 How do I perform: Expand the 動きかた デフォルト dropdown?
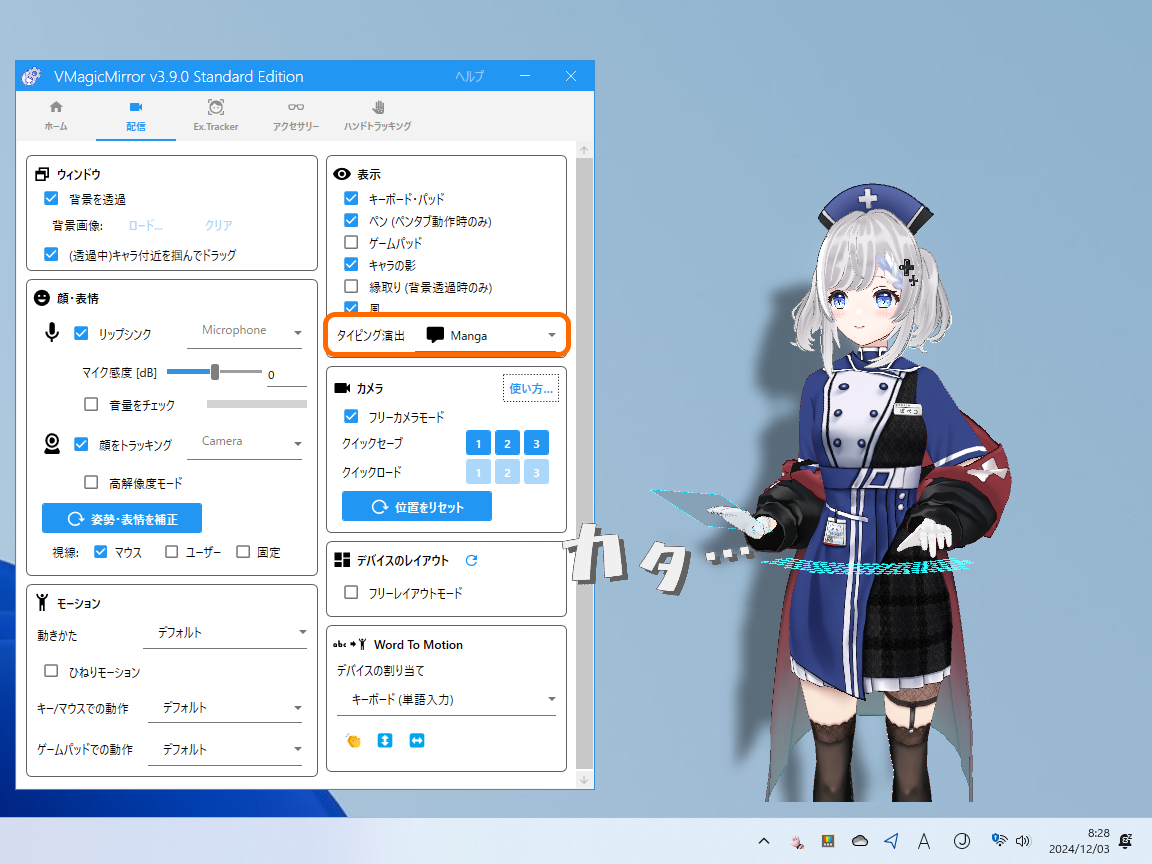coord(225,632)
